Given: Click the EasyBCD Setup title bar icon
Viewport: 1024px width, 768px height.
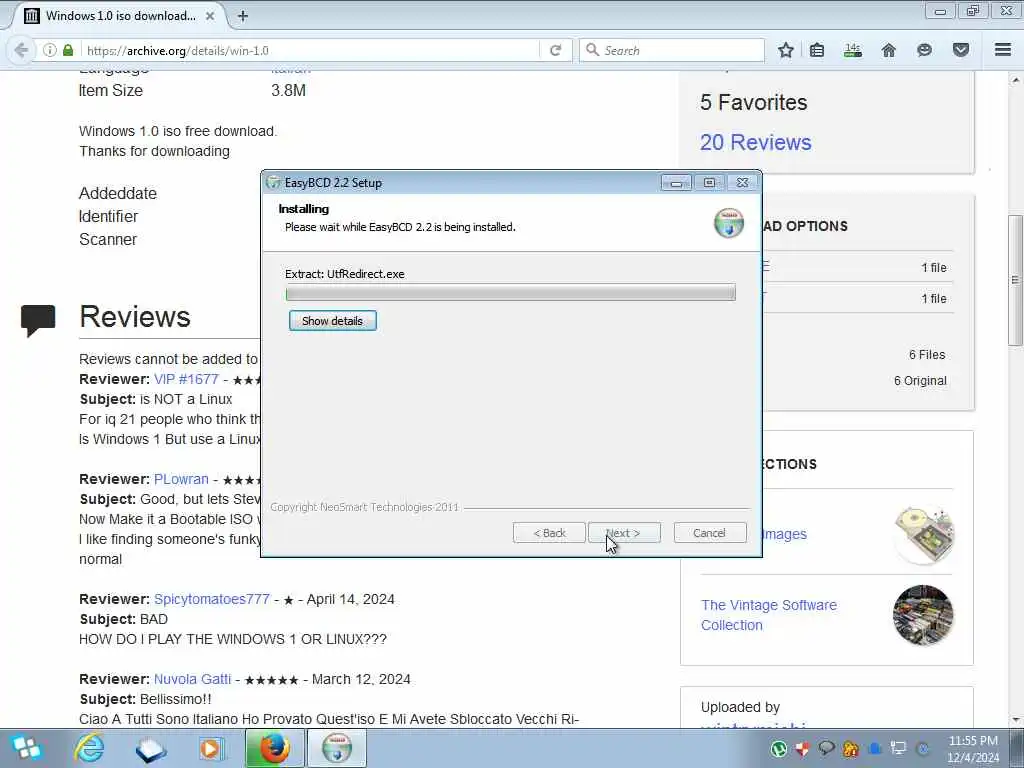Looking at the screenshot, I should pos(274,183).
